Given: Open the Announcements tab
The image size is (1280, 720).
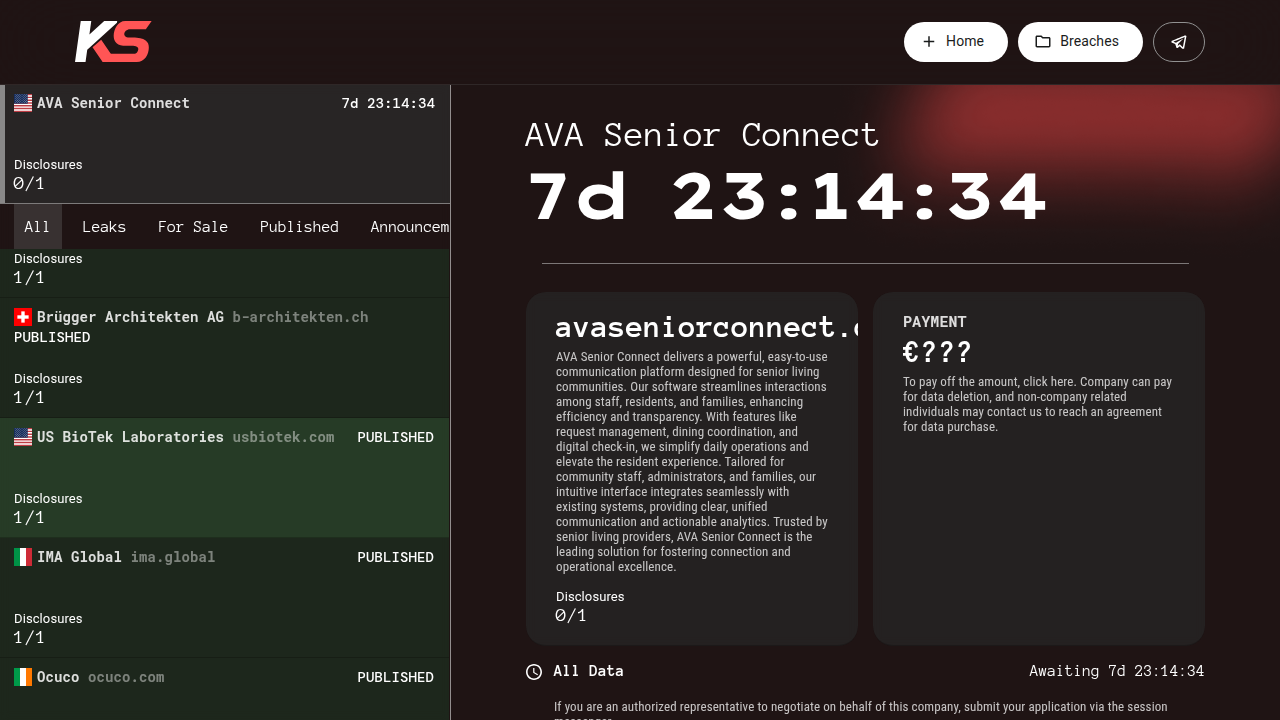Looking at the screenshot, I should tap(410, 227).
